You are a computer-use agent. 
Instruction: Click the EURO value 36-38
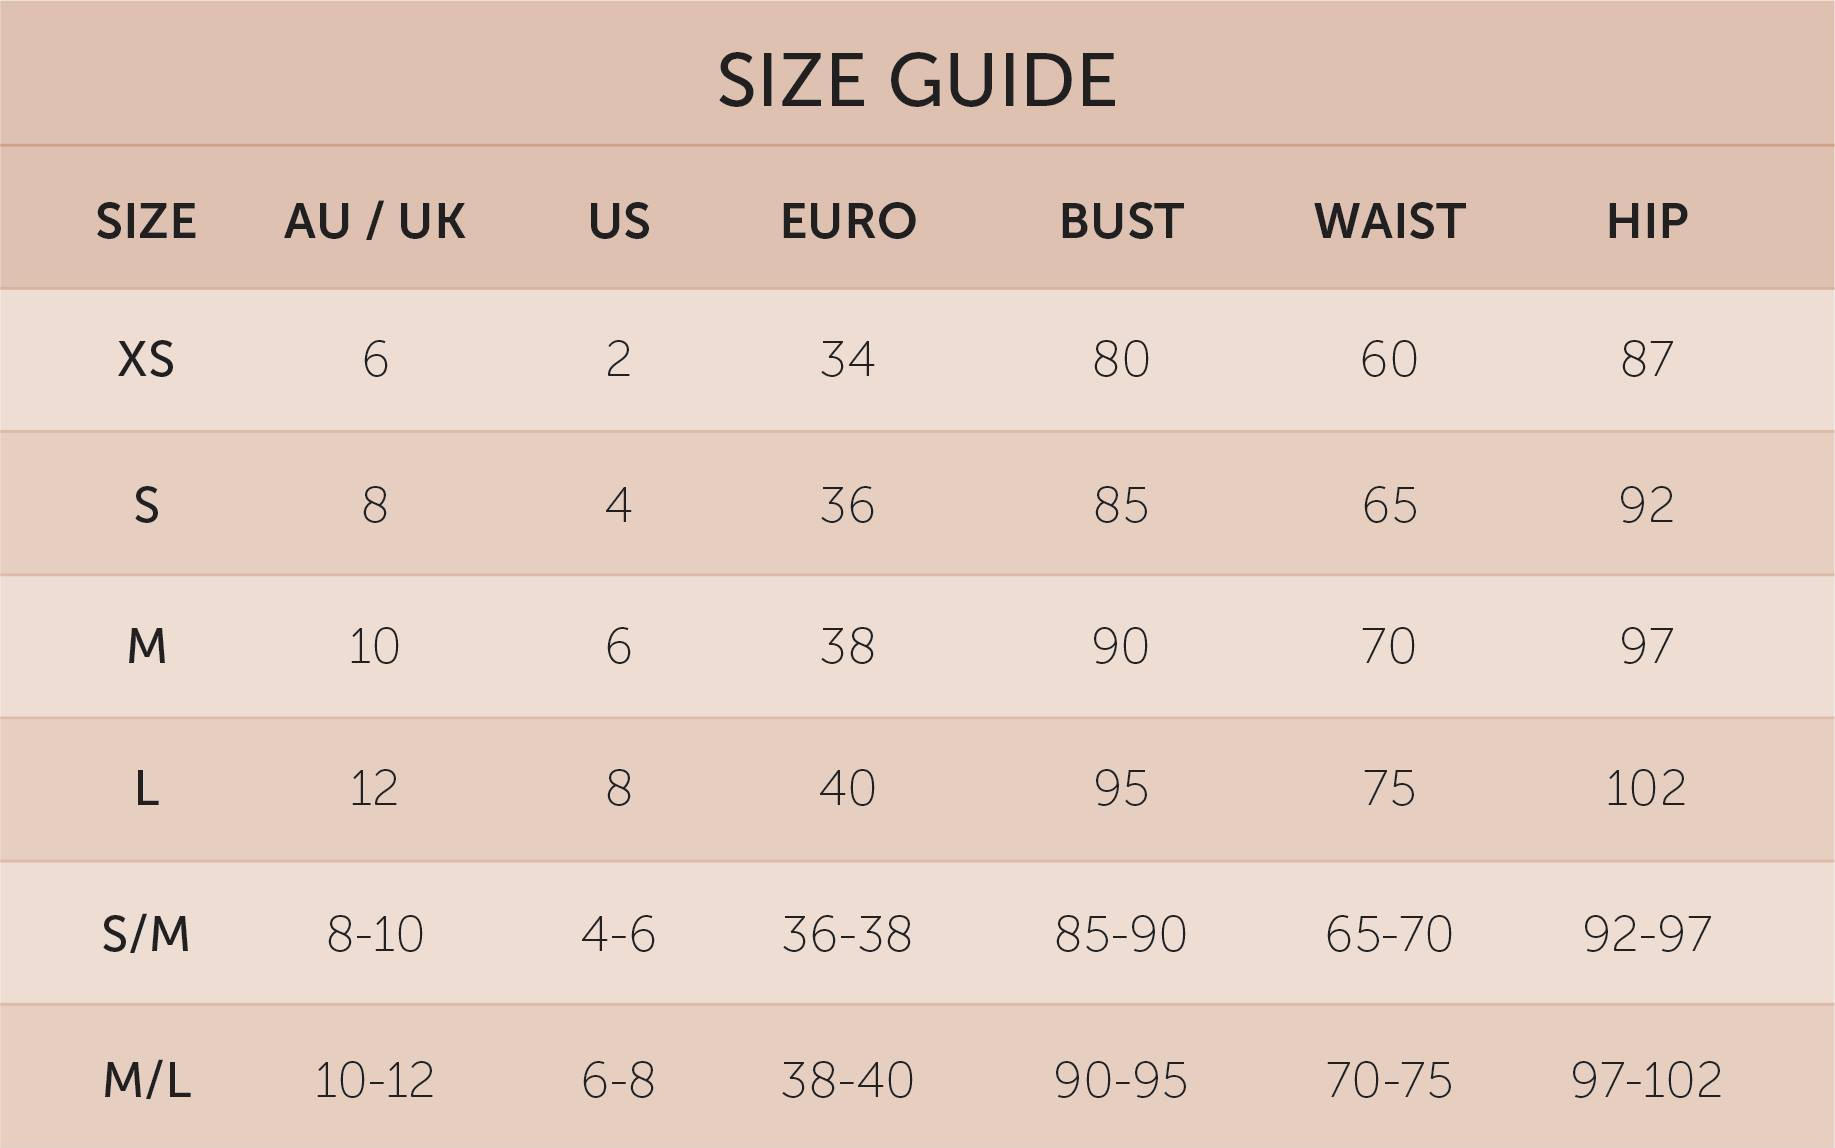(848, 935)
